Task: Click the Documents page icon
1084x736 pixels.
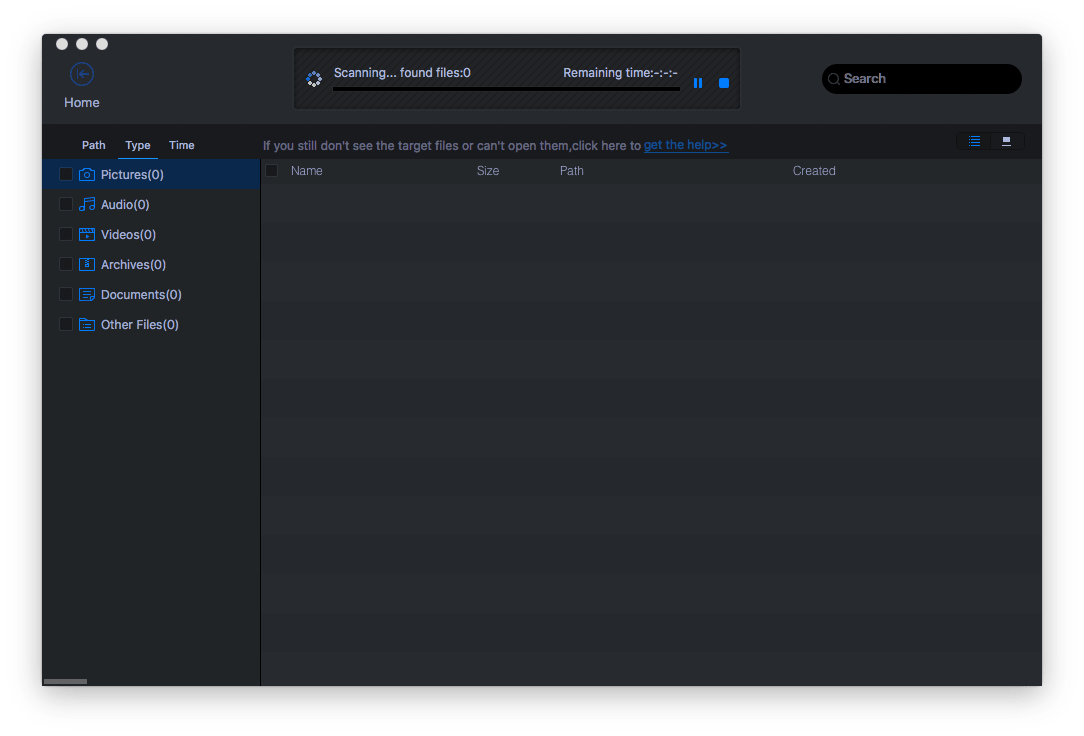Action: [x=87, y=295]
